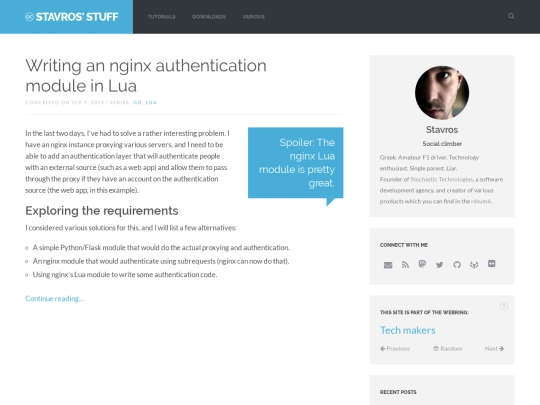The width and height of the screenshot is (540, 405).
Task: Visit the Mastodon profile icon
Action: pos(422,264)
